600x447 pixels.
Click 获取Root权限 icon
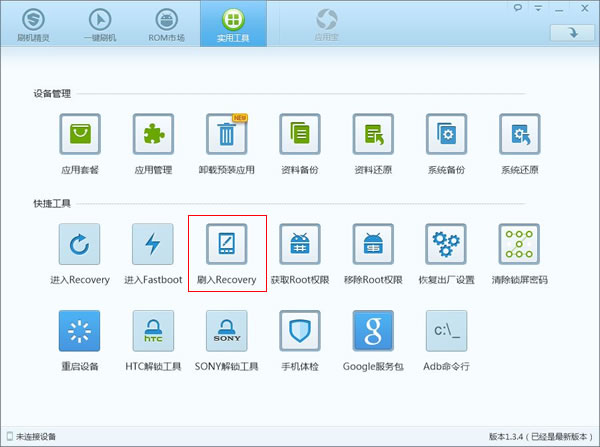click(x=299, y=244)
